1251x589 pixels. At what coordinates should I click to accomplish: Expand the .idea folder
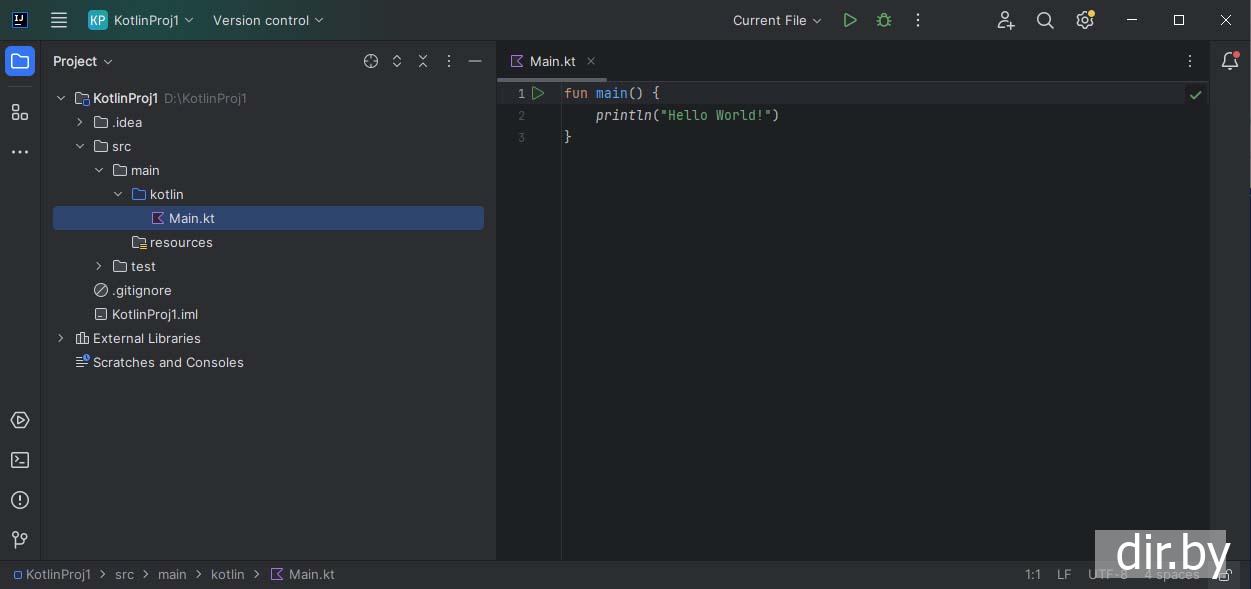click(80, 122)
